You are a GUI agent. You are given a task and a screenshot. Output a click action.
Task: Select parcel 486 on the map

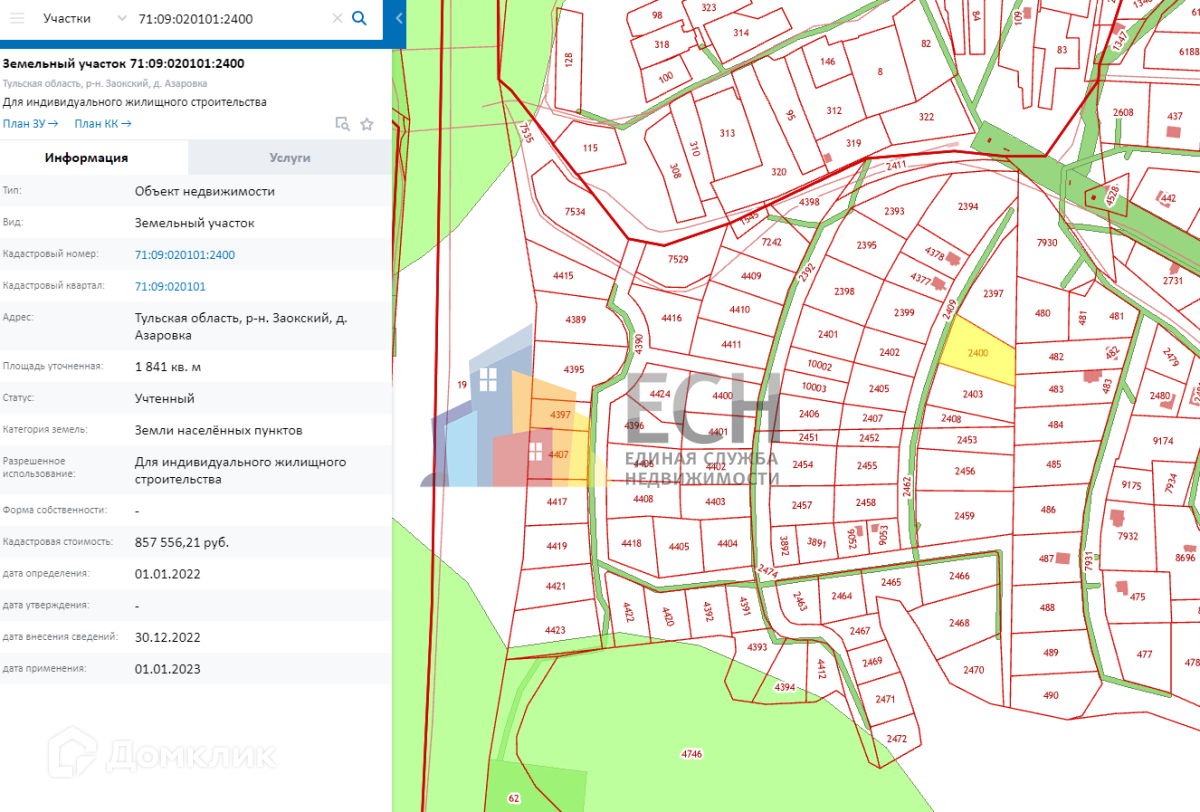tap(1048, 510)
